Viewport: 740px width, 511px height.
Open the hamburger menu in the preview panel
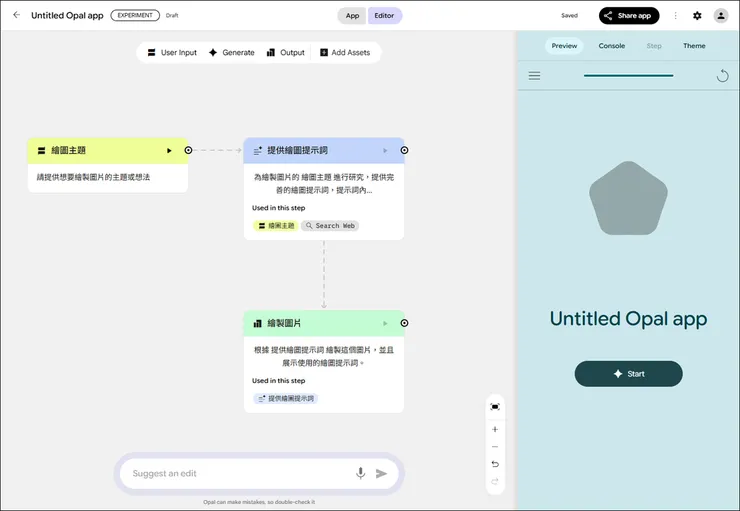534,75
